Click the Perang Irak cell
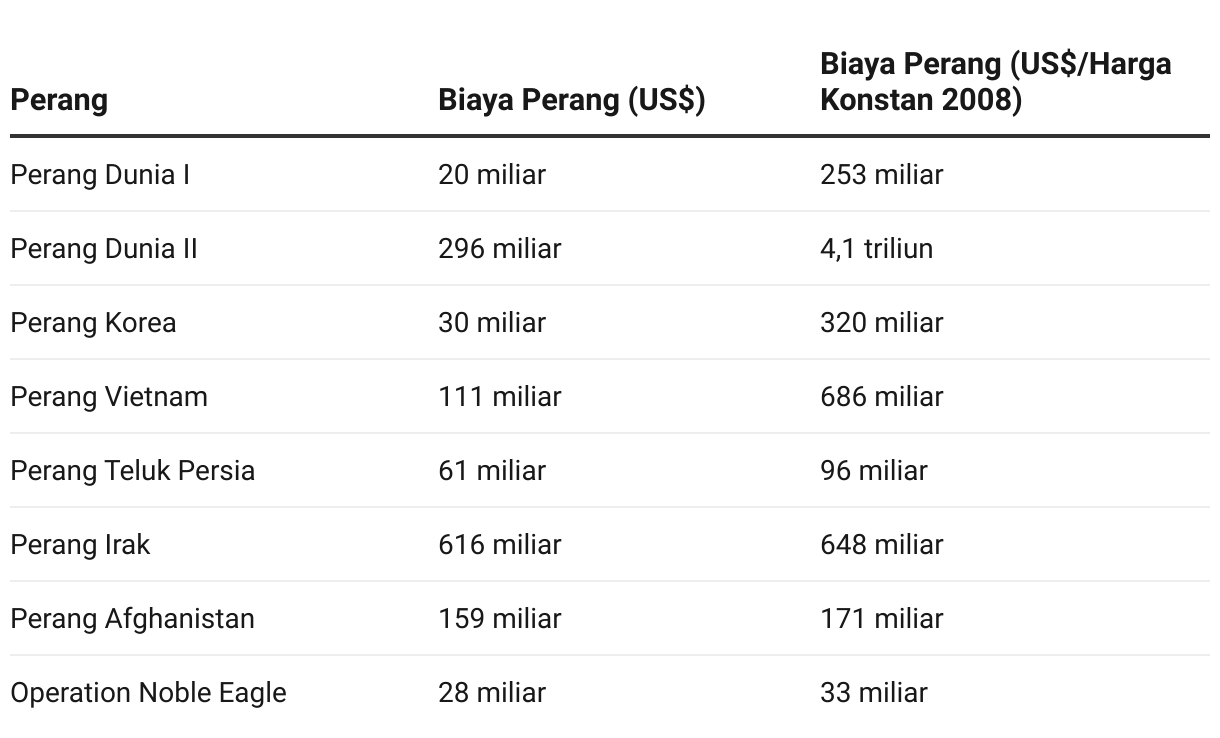The image size is (1220, 738). (x=80, y=545)
